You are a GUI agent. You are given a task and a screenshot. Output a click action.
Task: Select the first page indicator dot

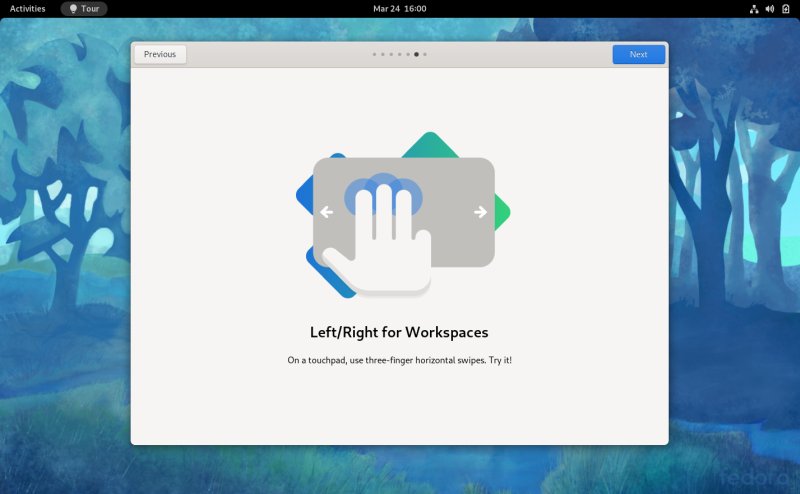click(x=374, y=55)
